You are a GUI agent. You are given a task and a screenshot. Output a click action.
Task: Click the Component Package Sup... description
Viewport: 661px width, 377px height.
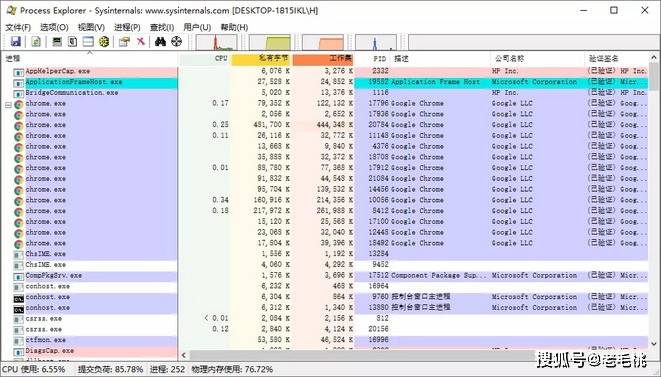click(438, 276)
